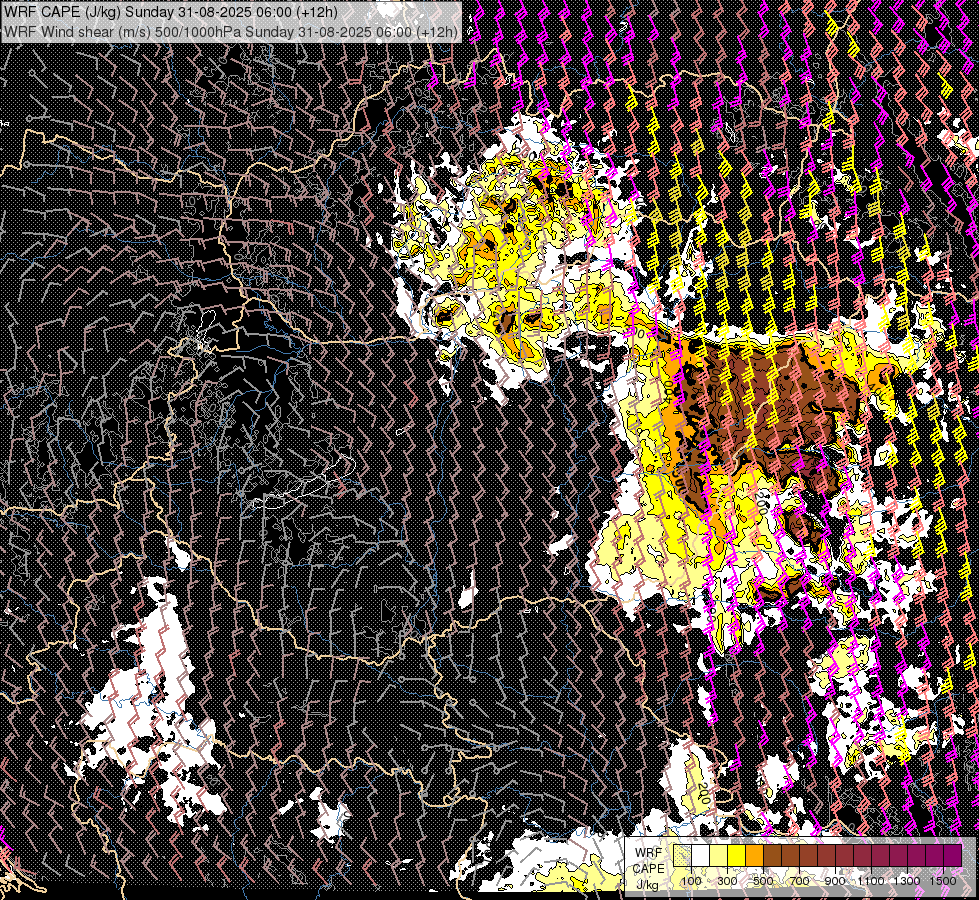Click the legend value 1100

[x=871, y=881]
